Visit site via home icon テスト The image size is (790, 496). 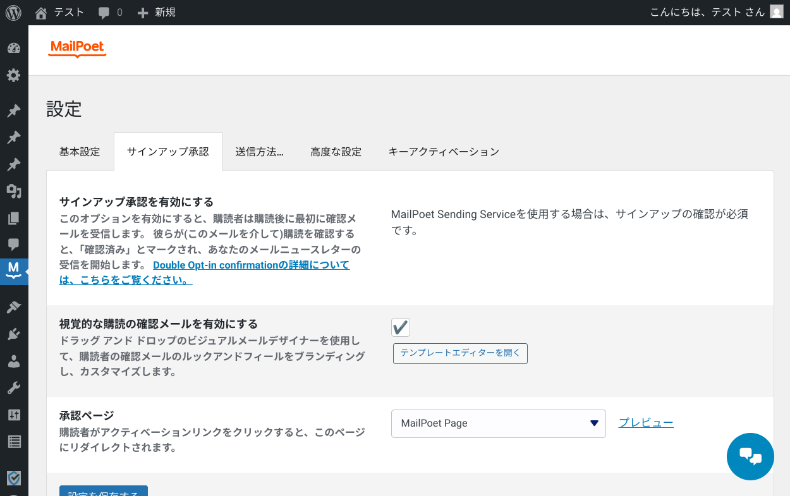pyautogui.click(x=41, y=13)
